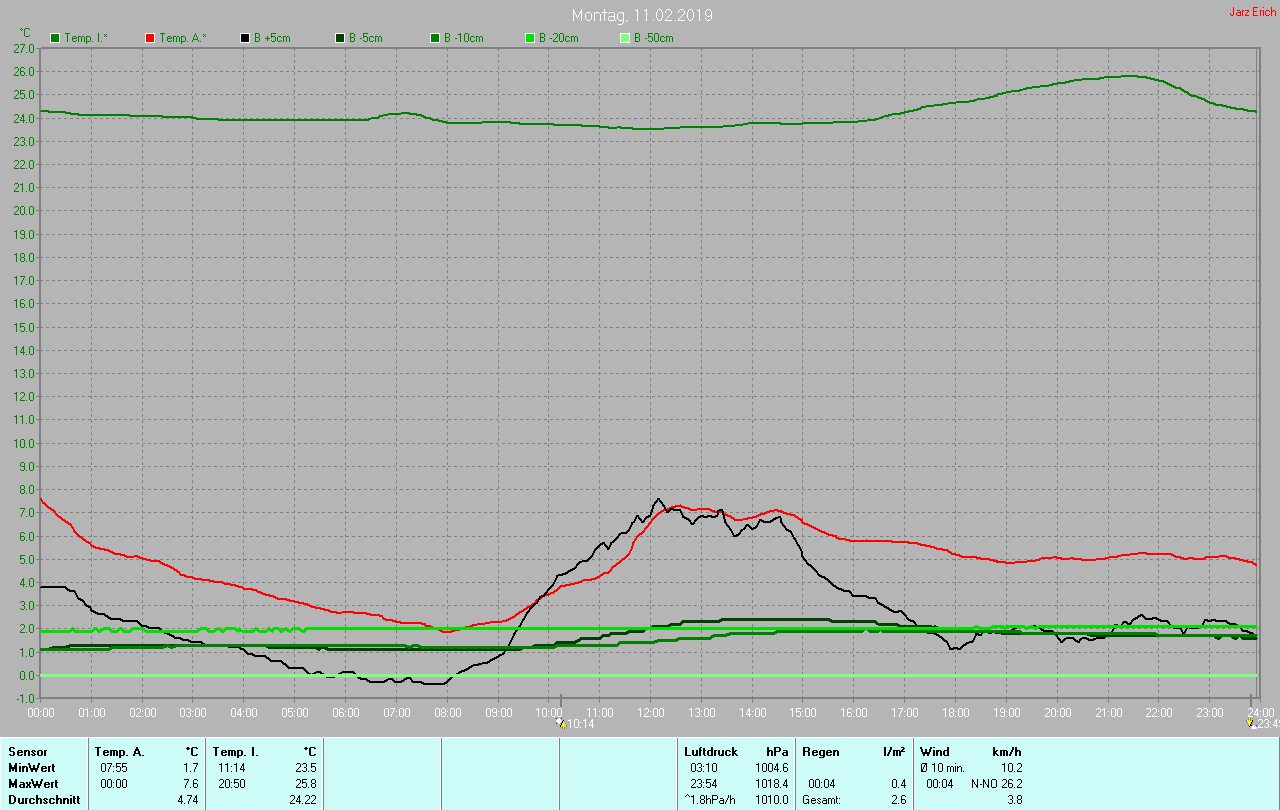Click the Regen column header
Viewport: 1280px width, 810px height.
pos(820,752)
